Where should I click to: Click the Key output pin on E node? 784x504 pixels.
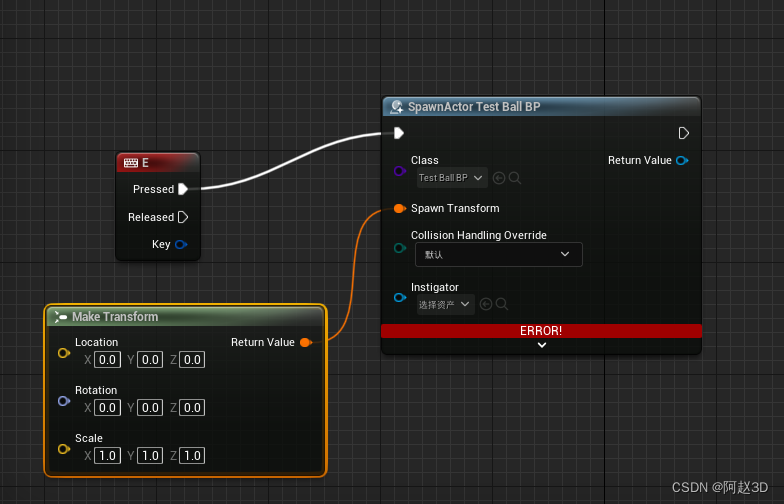tap(181, 244)
